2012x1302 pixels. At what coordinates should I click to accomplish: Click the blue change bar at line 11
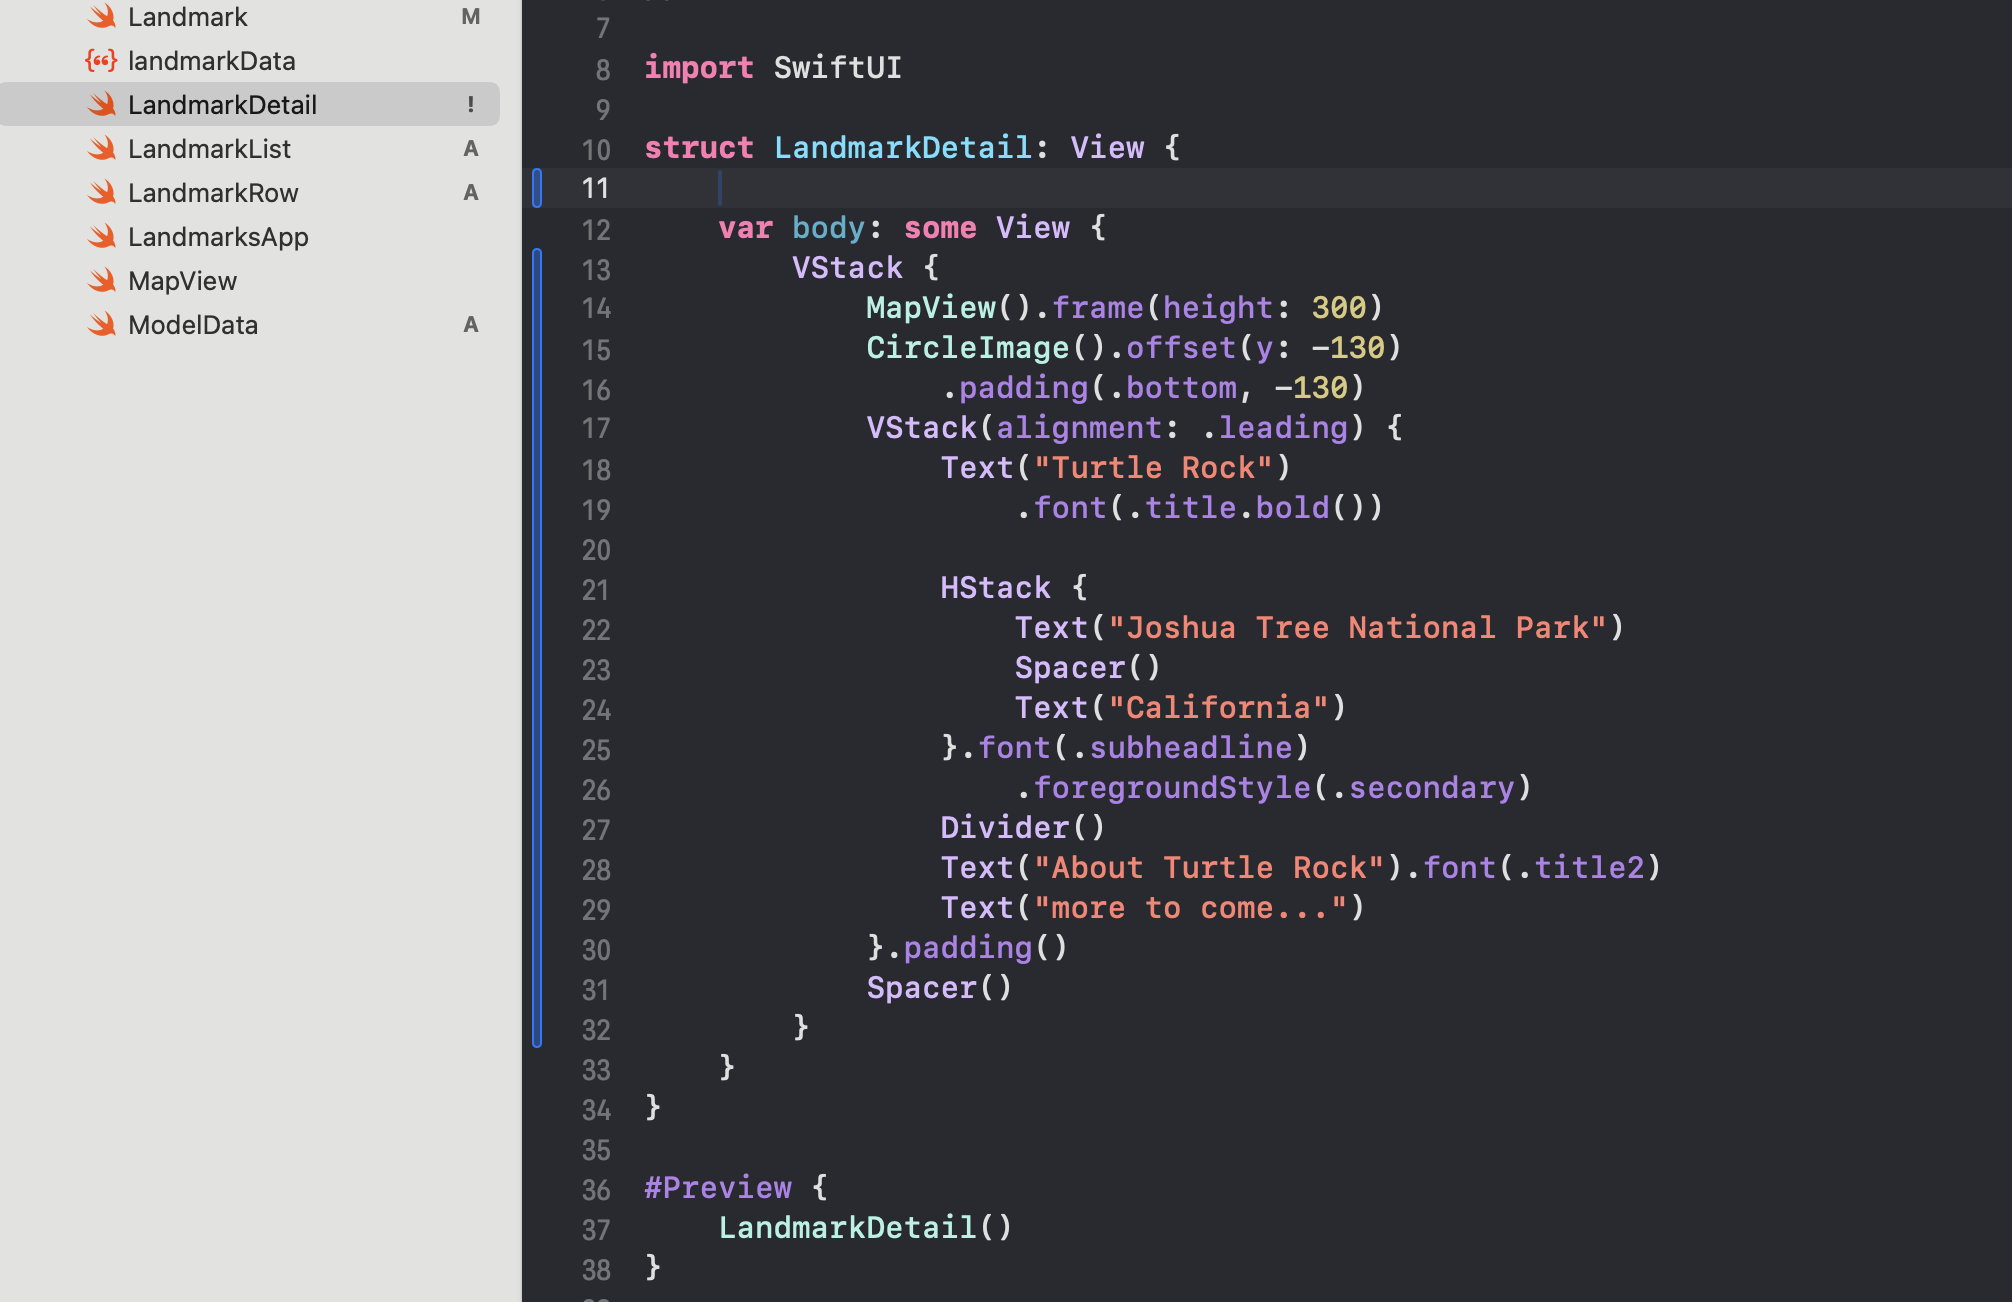(x=537, y=188)
